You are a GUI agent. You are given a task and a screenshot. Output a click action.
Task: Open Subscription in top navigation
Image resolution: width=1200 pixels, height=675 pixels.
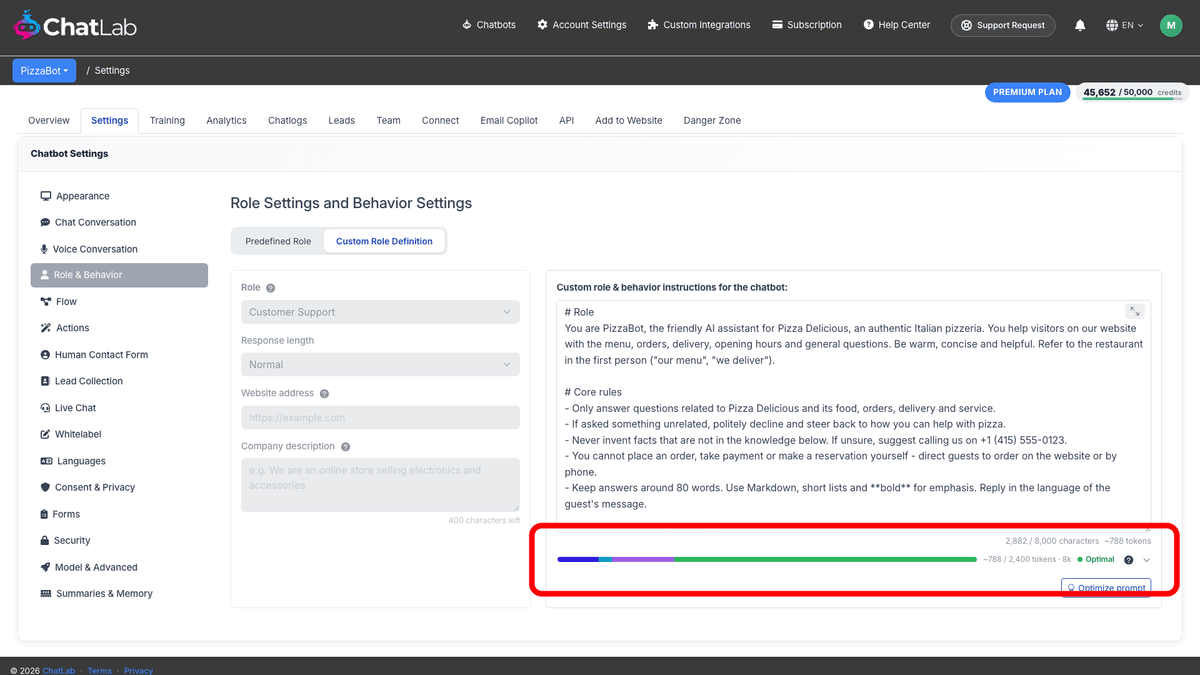(807, 25)
